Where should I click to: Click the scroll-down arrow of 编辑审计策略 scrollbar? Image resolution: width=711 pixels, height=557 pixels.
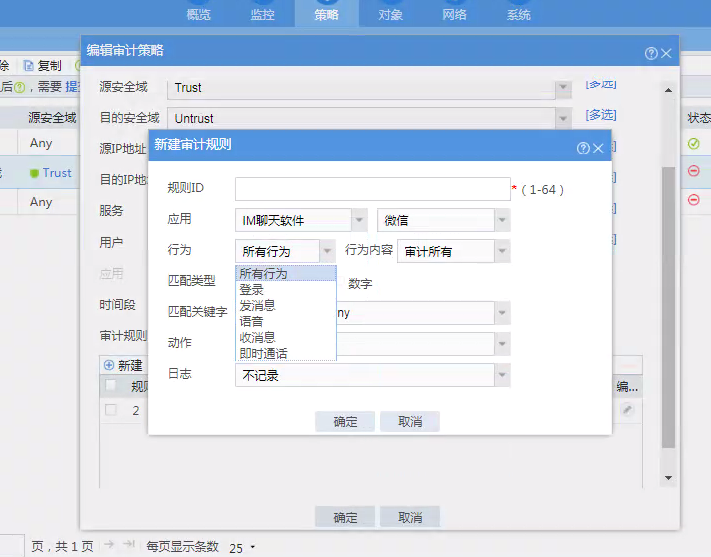[668, 478]
